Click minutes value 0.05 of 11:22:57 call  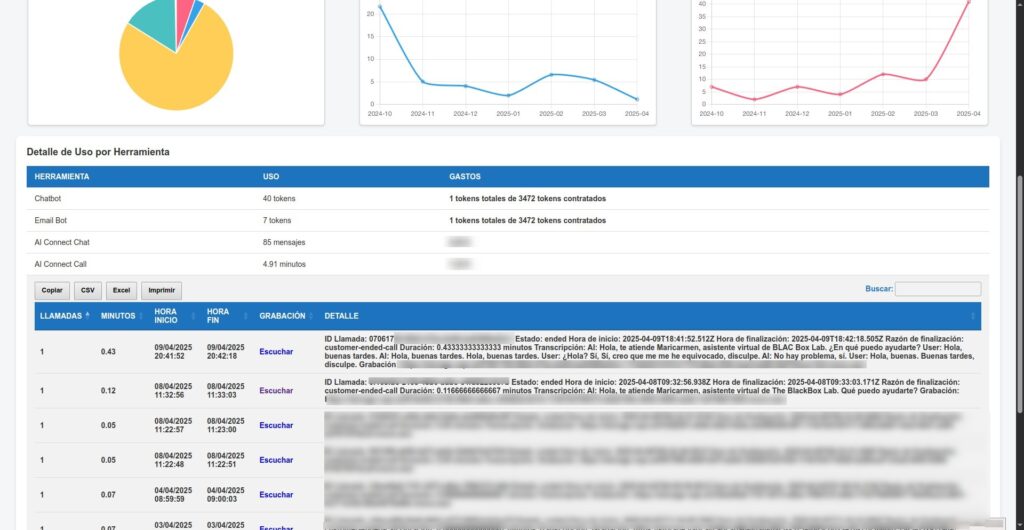(x=108, y=426)
